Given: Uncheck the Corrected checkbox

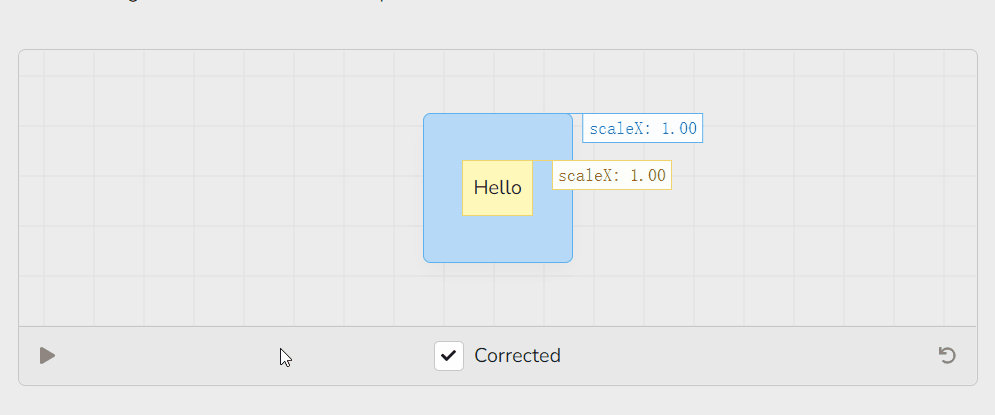Looking at the screenshot, I should [x=449, y=355].
